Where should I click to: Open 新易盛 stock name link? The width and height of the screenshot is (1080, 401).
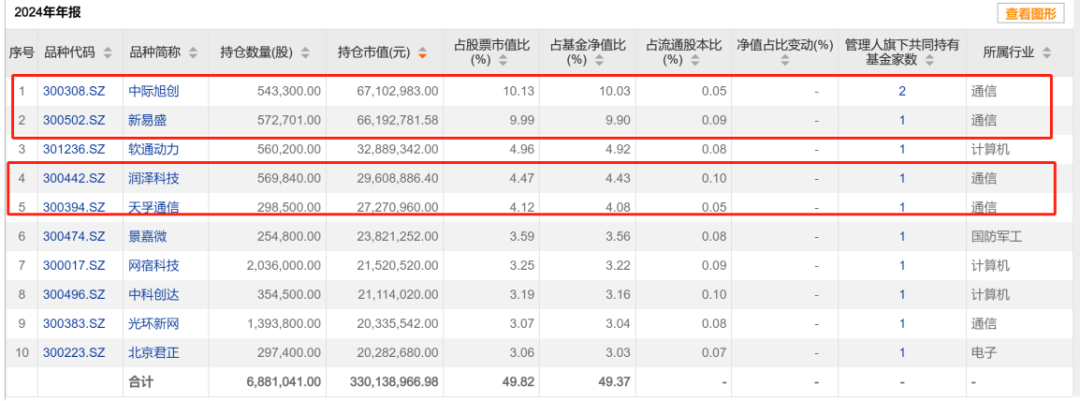click(148, 121)
